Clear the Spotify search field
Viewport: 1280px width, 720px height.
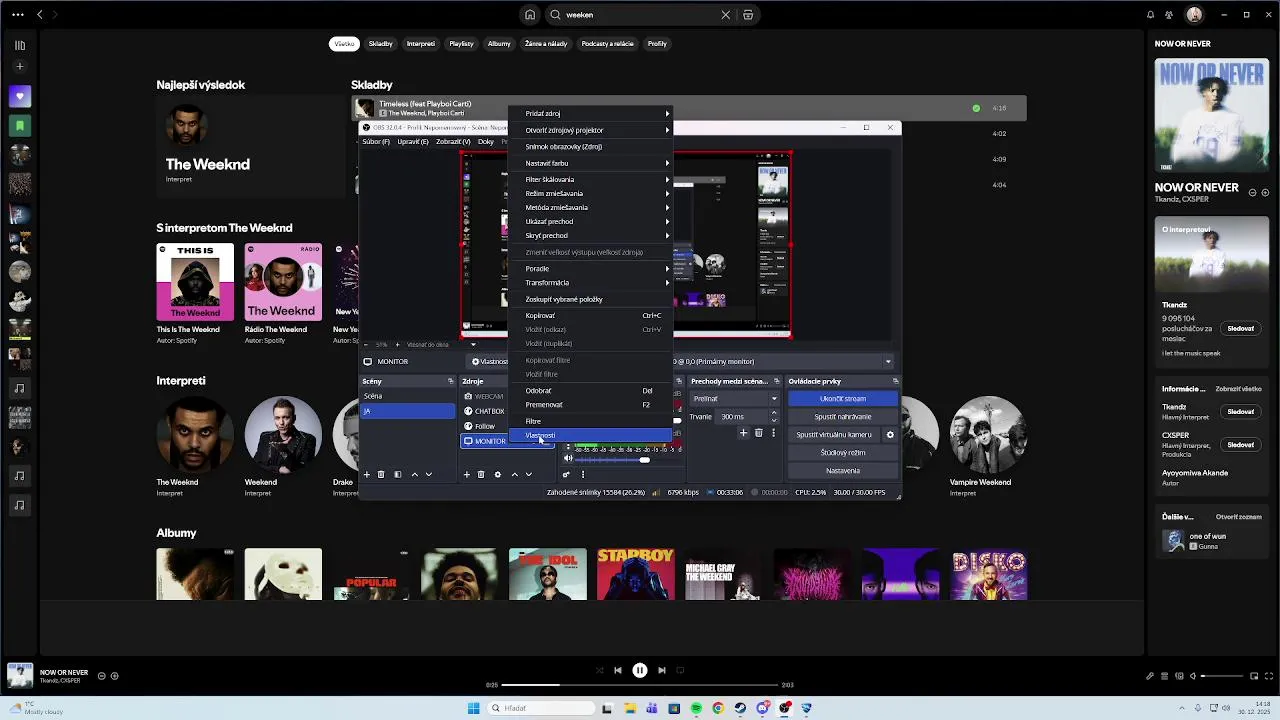tap(726, 15)
